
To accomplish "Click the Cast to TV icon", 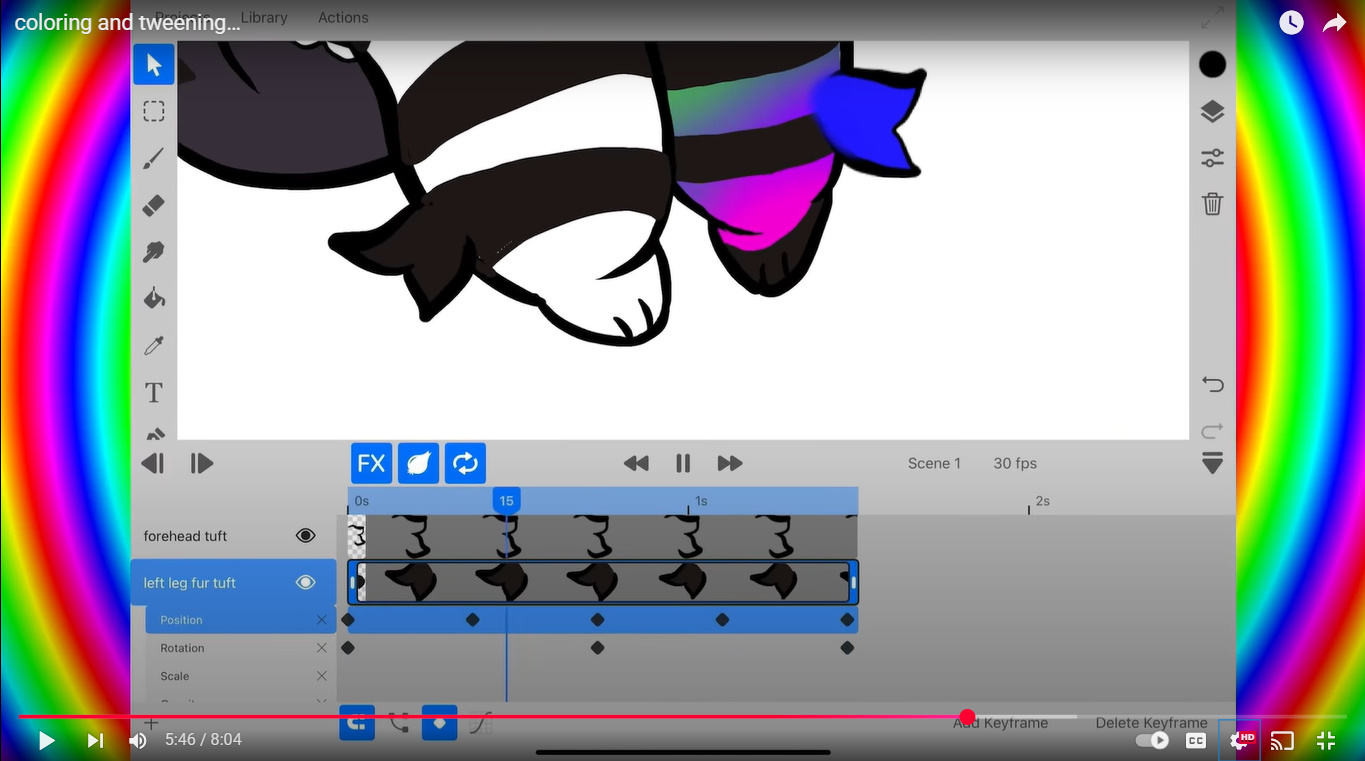I will click(x=1282, y=741).
